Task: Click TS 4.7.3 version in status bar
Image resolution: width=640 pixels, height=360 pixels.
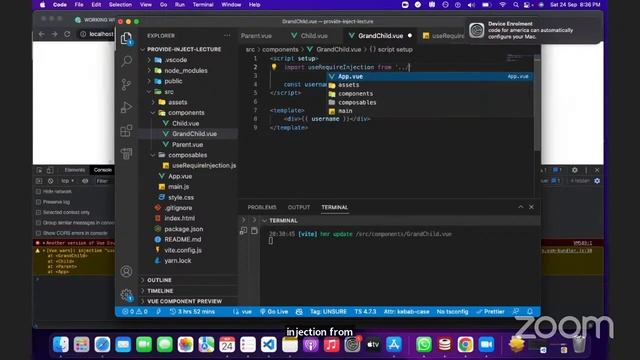Action: coord(365,311)
